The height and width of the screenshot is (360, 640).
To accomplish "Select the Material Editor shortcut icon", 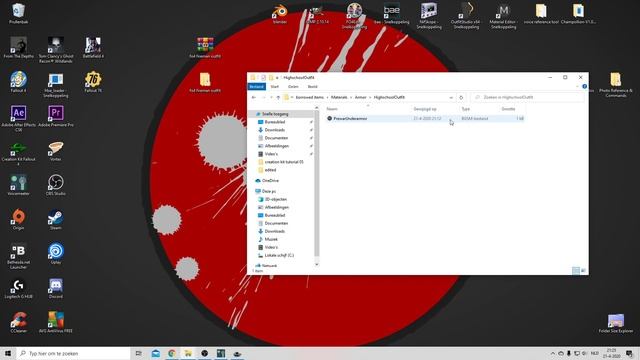I will [x=503, y=16].
